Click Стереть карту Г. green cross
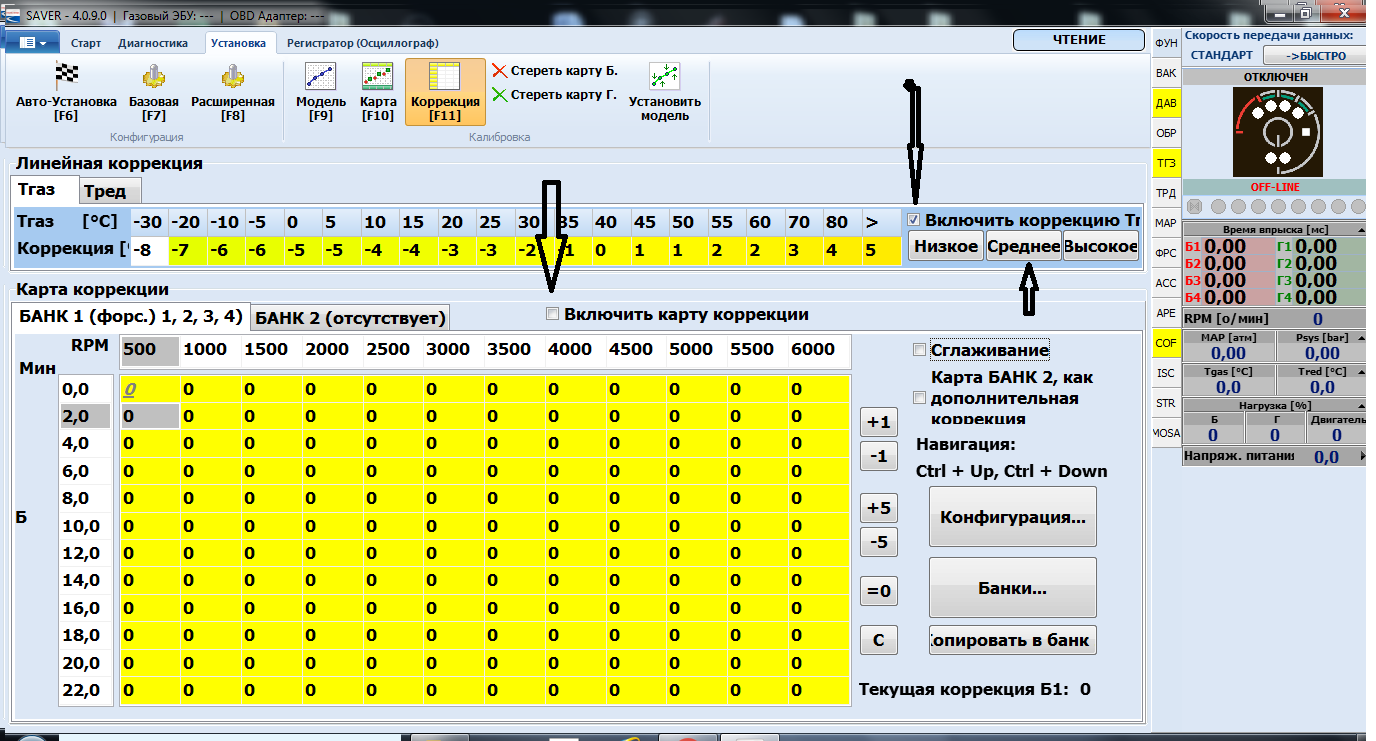1376x741 pixels. point(500,95)
